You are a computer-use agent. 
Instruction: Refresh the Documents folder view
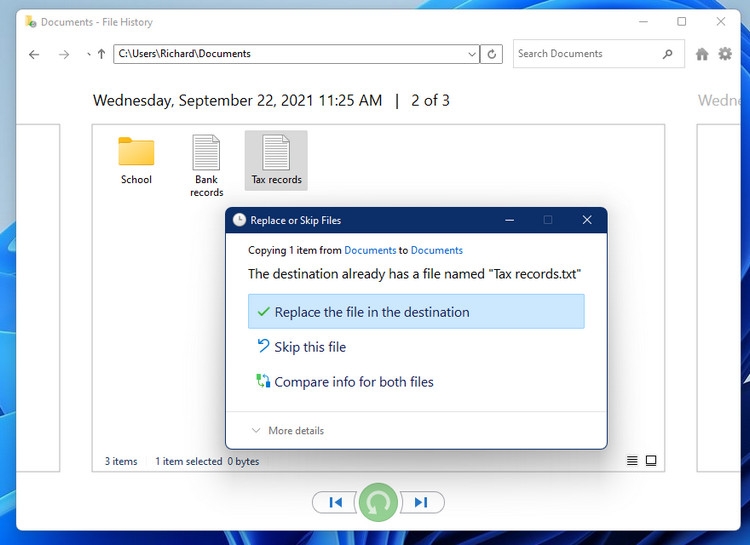491,54
